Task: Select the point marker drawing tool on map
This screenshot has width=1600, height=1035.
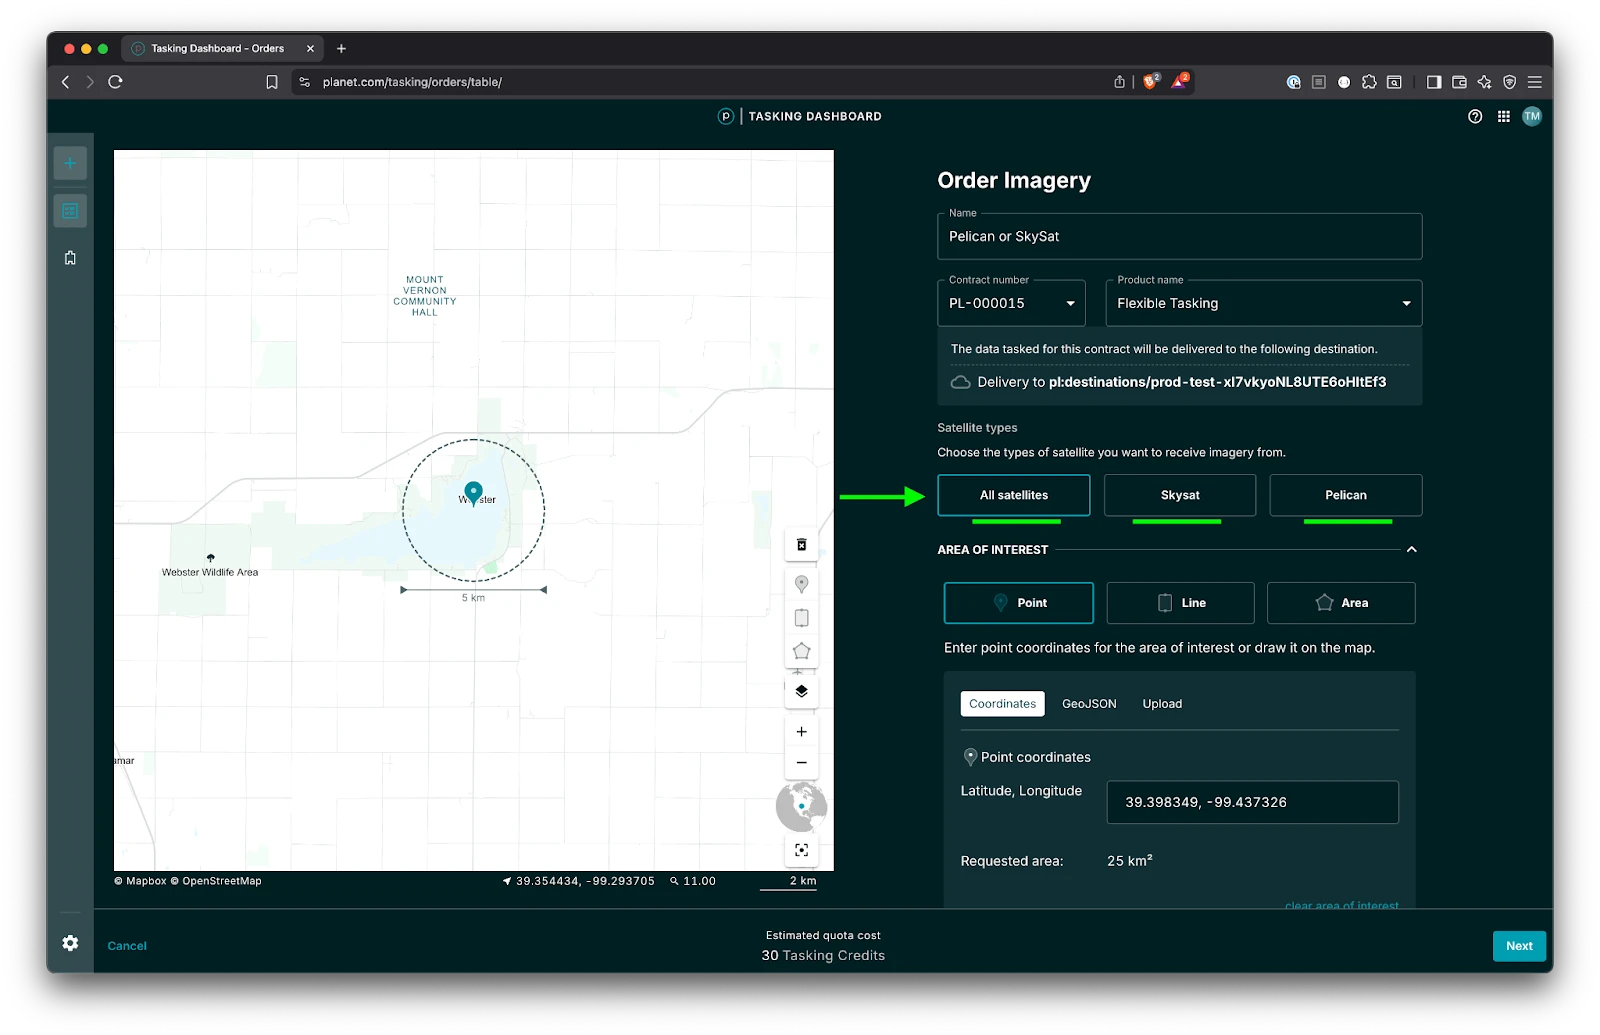Action: coord(801,584)
